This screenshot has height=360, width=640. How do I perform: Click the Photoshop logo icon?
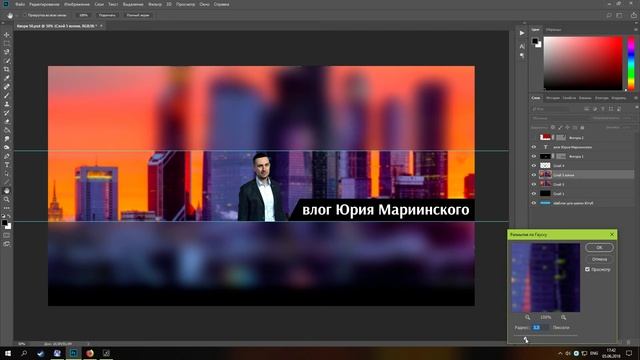click(x=6, y=4)
